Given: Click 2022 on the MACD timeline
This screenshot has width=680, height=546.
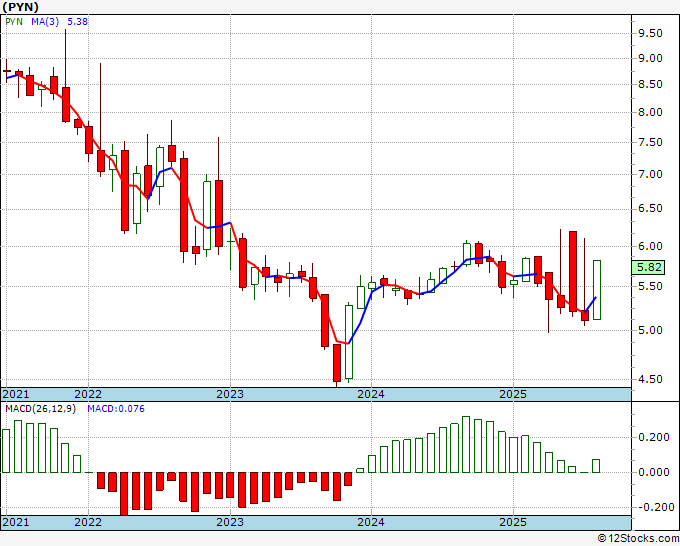Looking at the screenshot, I should tap(88, 522).
